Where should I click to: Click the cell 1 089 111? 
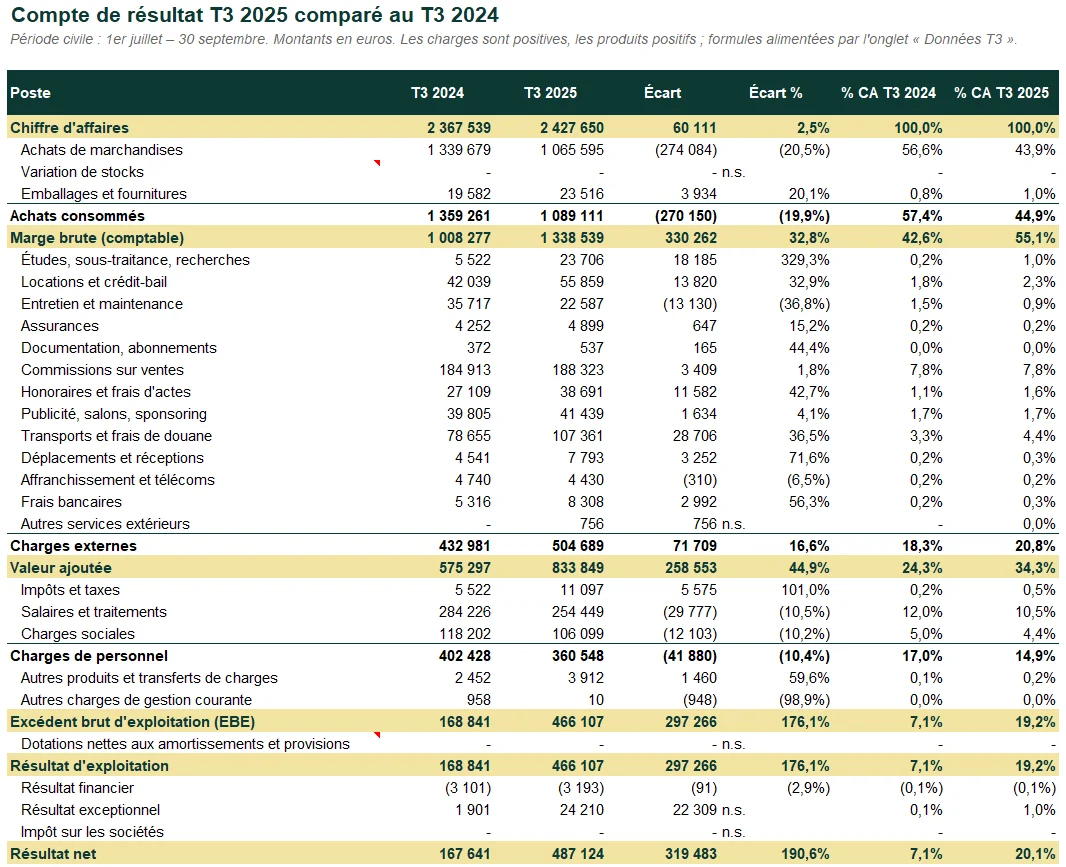pos(572,216)
